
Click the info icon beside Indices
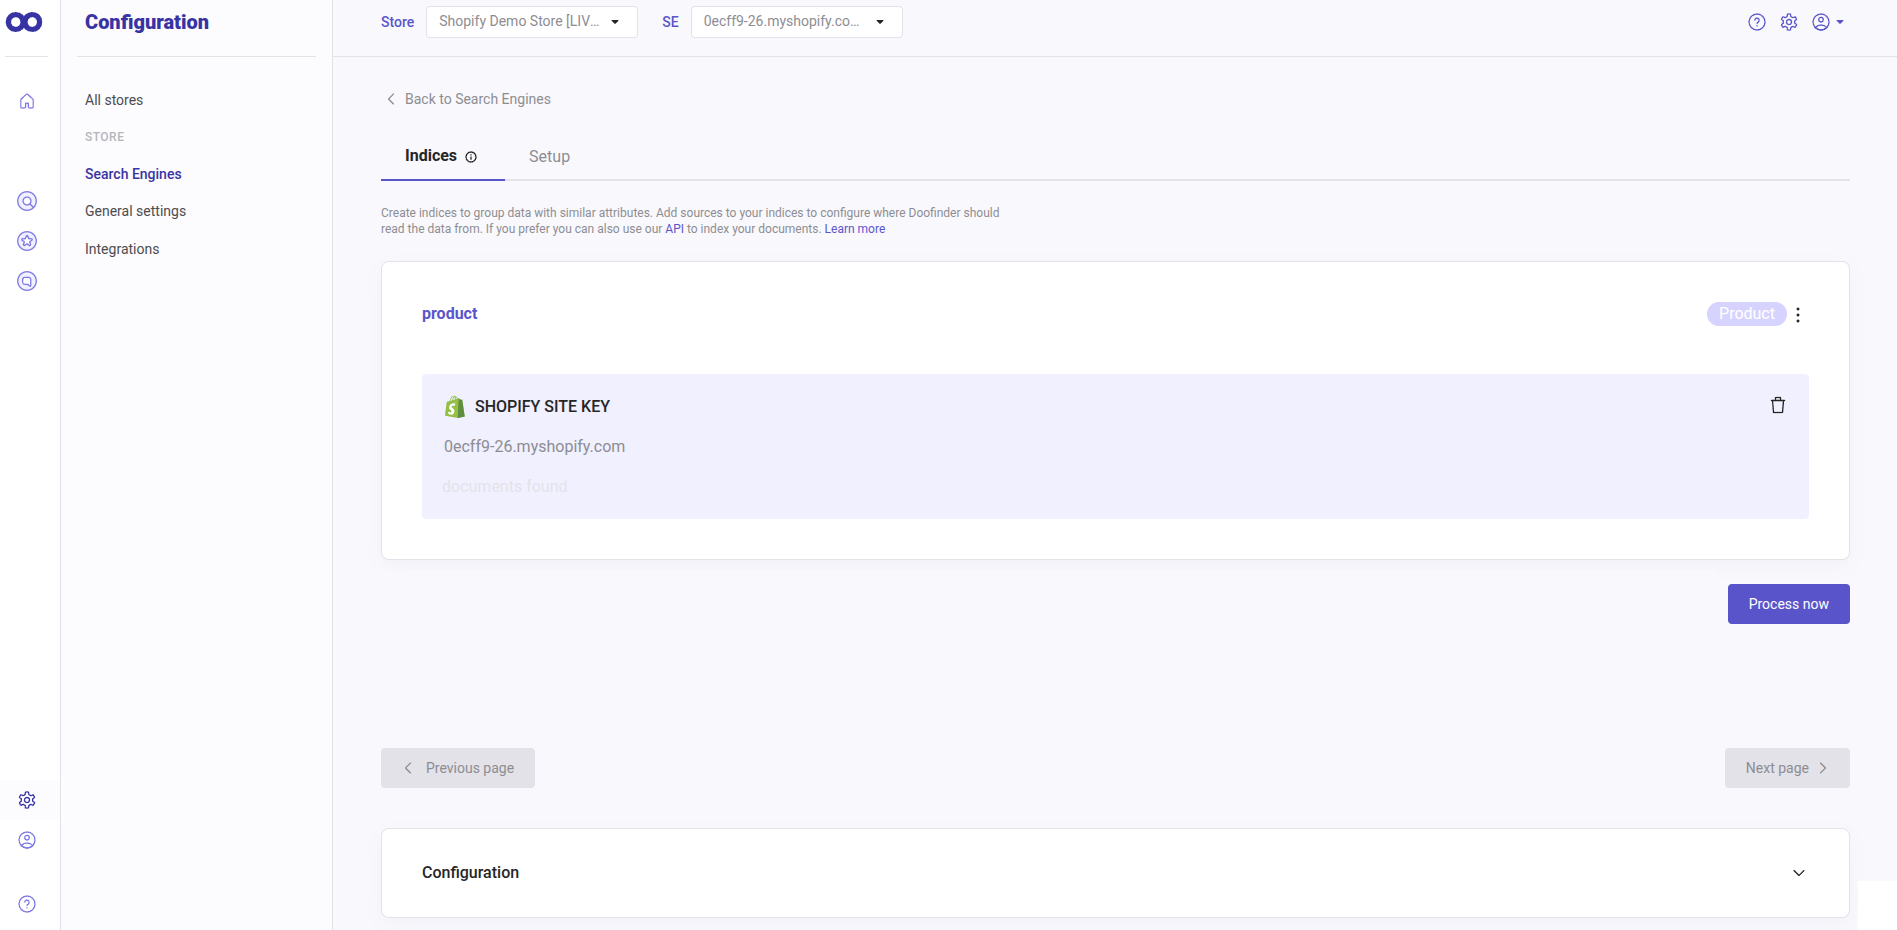[x=471, y=157]
